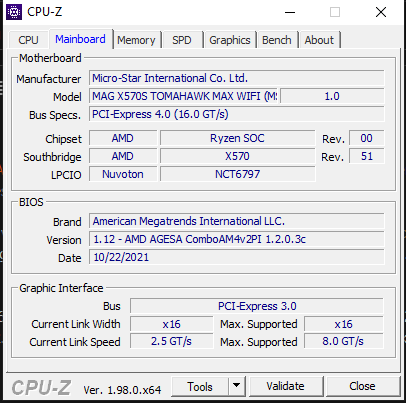Click the current link width x16 value
Viewport: 406px width, 403px height.
point(172,324)
